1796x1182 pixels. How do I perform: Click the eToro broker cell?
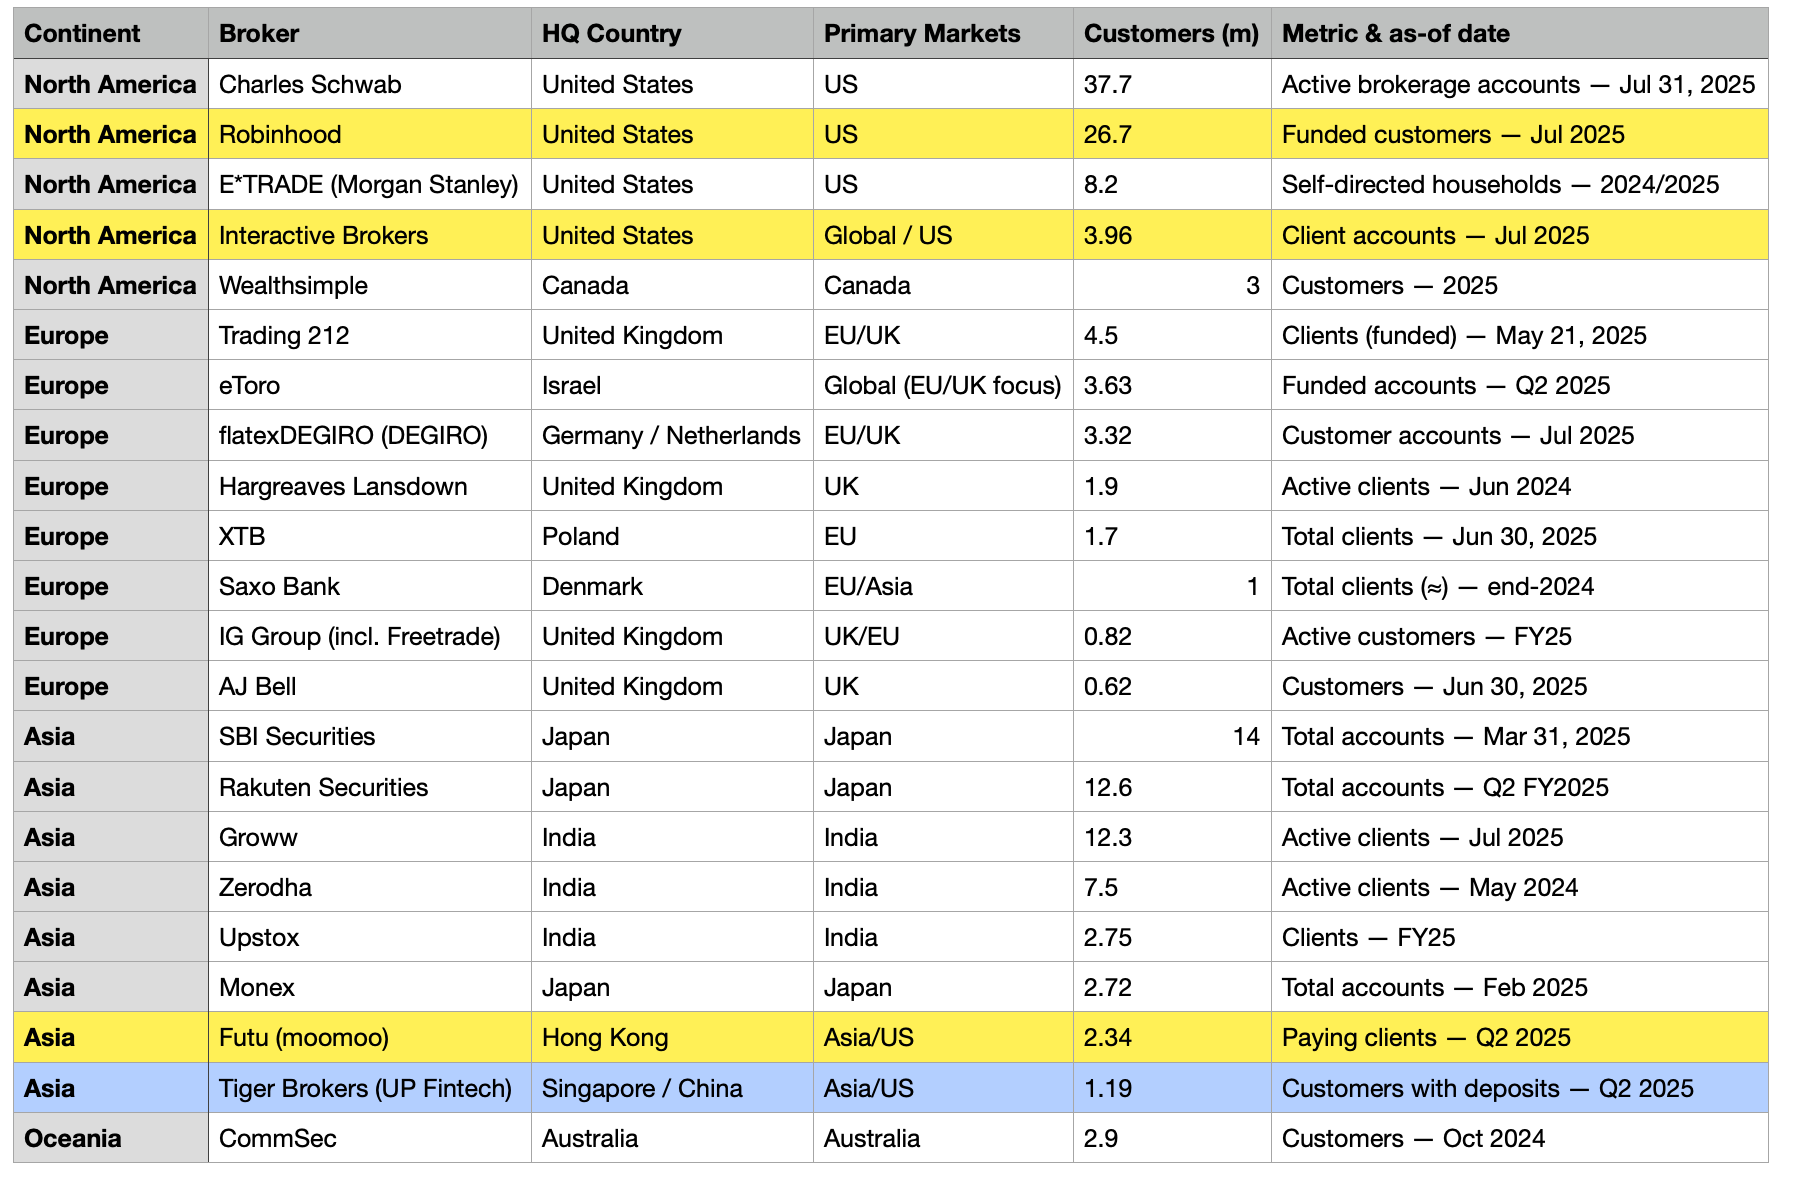[x=370, y=385]
